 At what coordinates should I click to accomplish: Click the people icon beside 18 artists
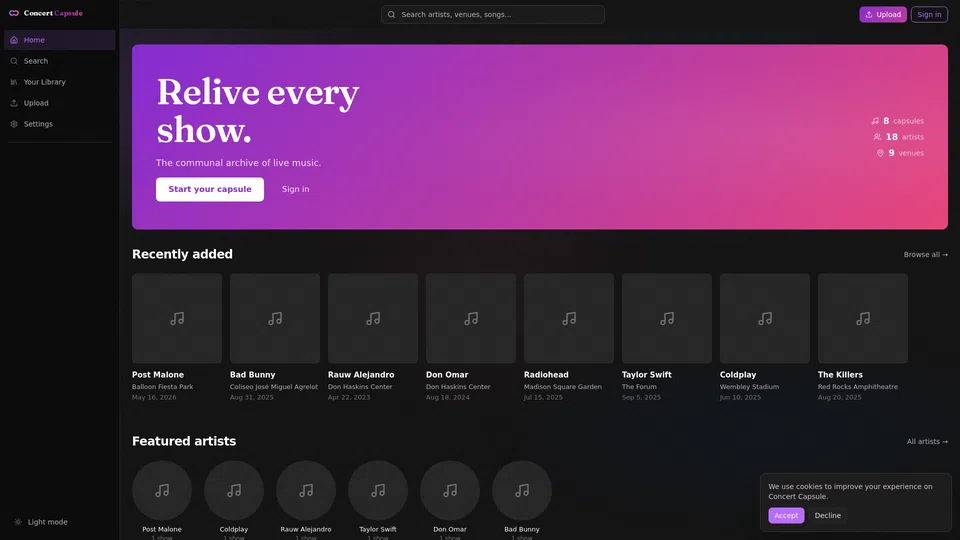(x=877, y=137)
